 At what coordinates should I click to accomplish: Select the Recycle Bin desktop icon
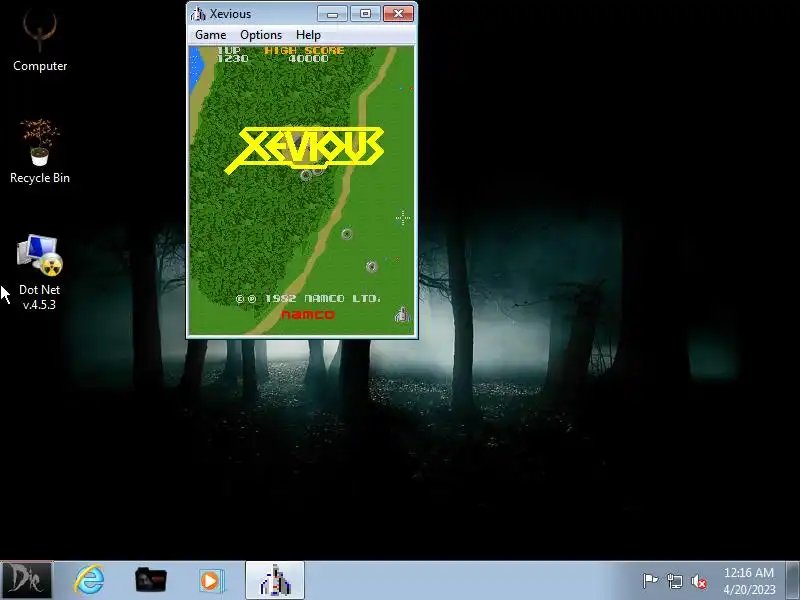(x=40, y=152)
